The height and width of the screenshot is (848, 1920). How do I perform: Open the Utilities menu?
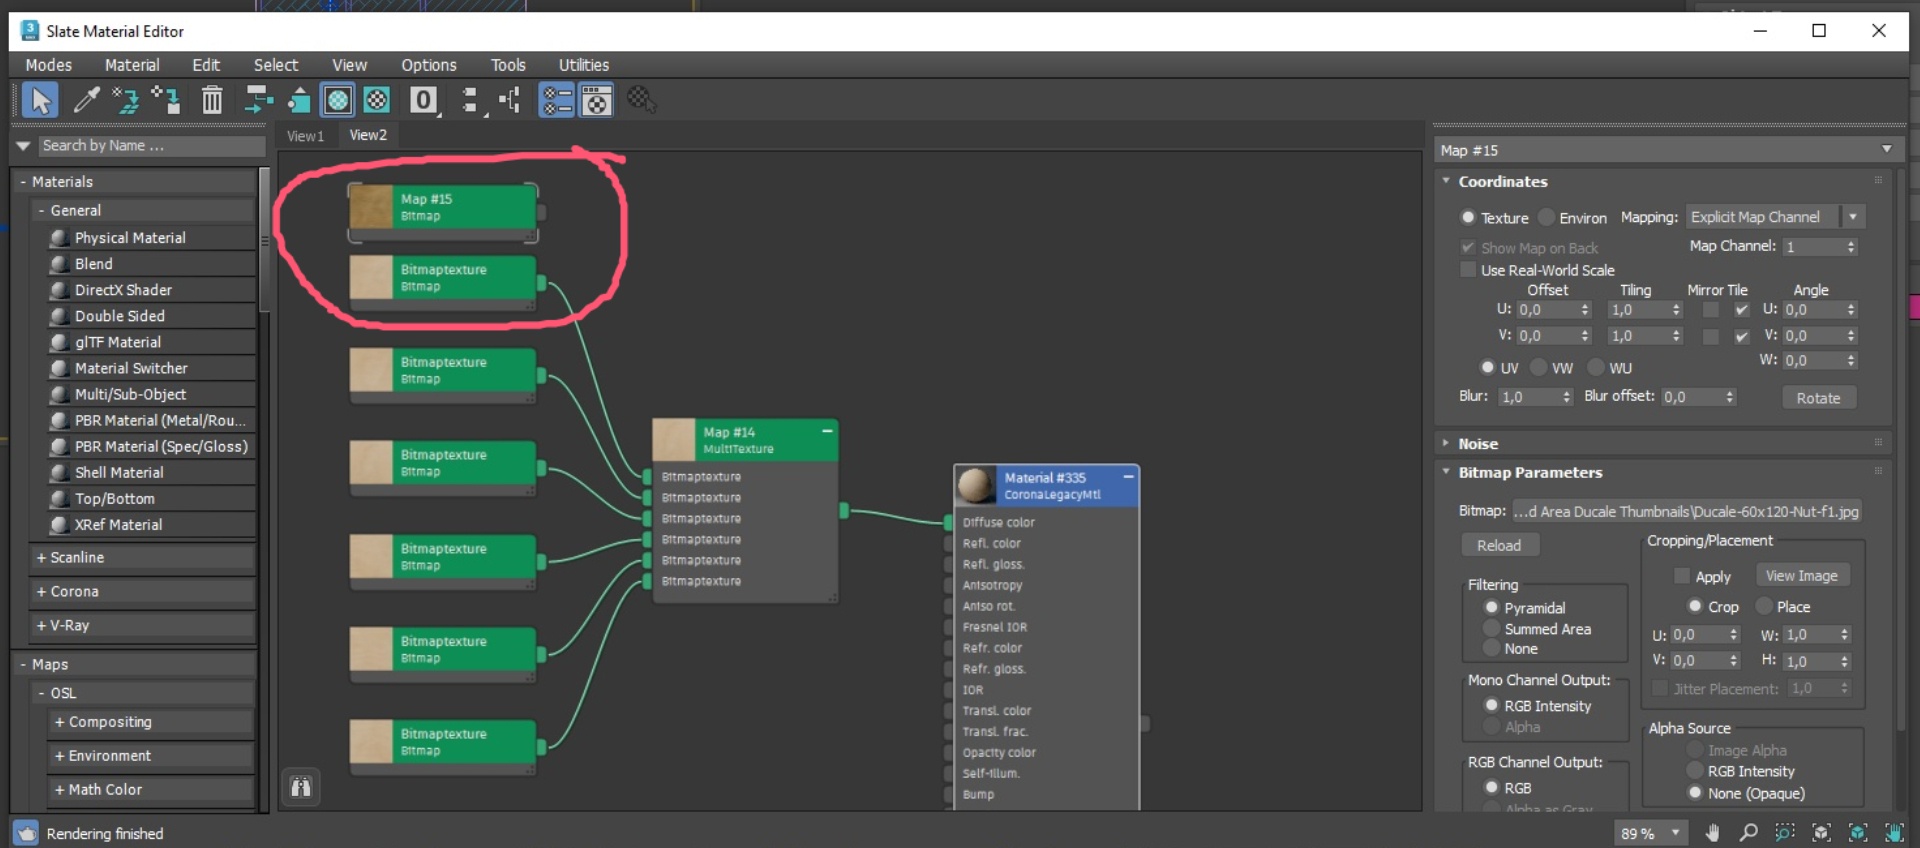pyautogui.click(x=583, y=65)
